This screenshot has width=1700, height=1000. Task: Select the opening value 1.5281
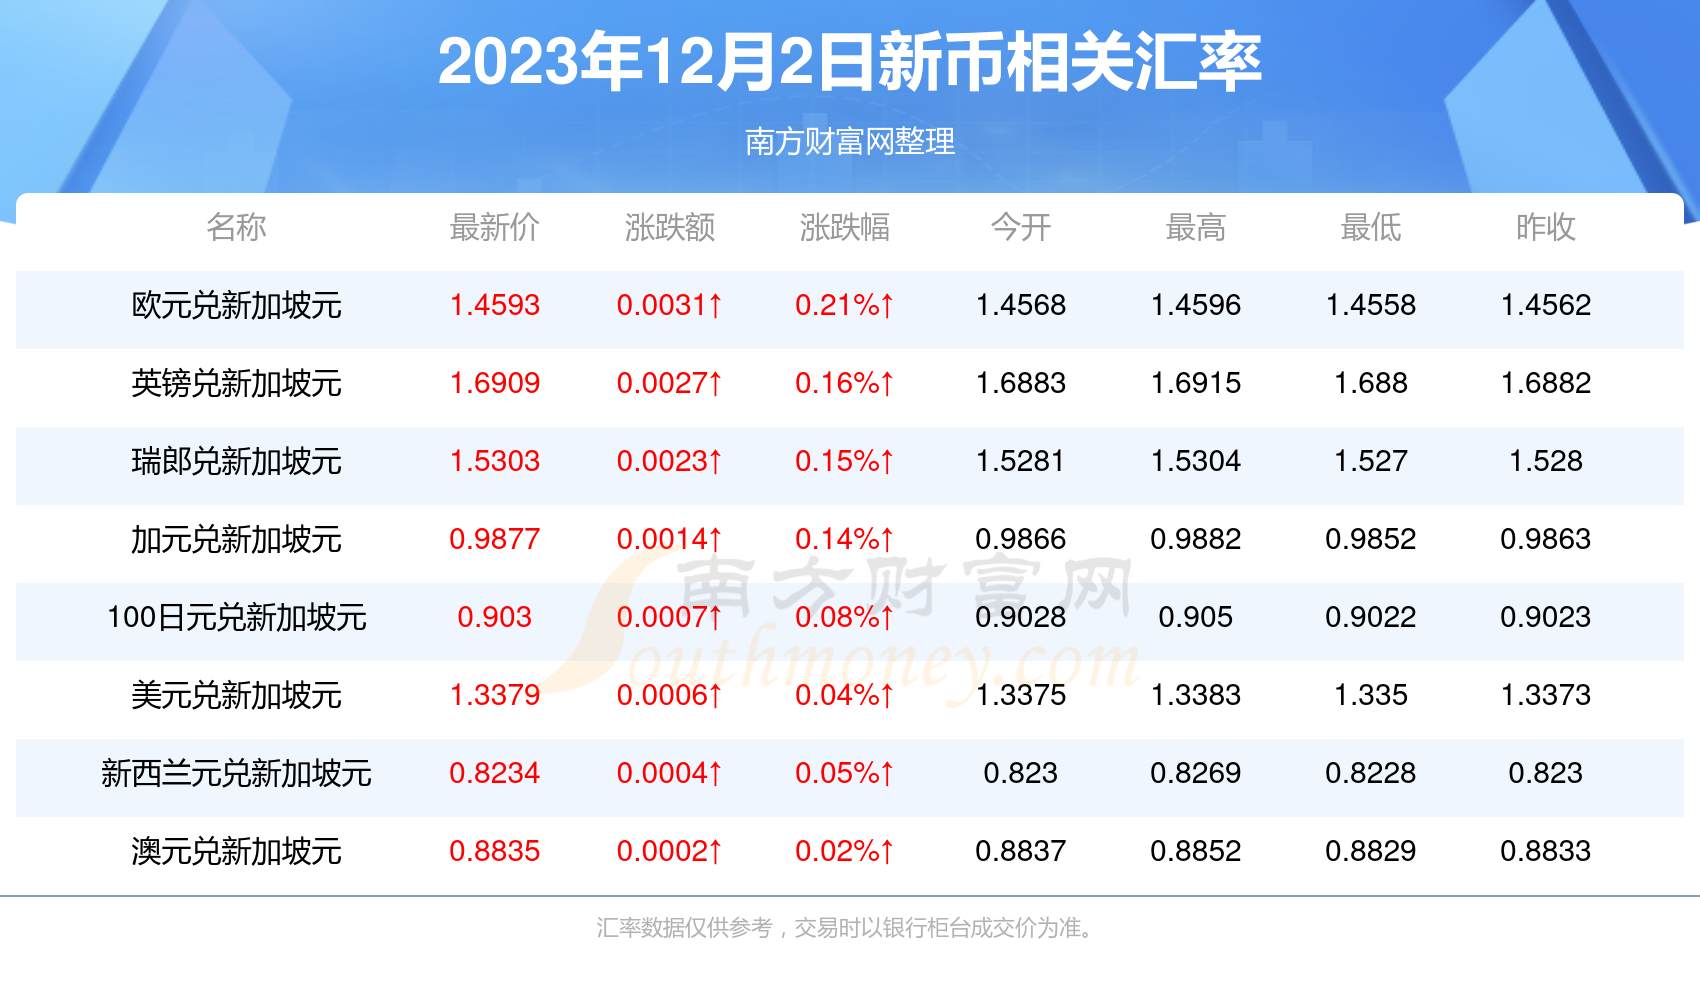tap(1021, 461)
